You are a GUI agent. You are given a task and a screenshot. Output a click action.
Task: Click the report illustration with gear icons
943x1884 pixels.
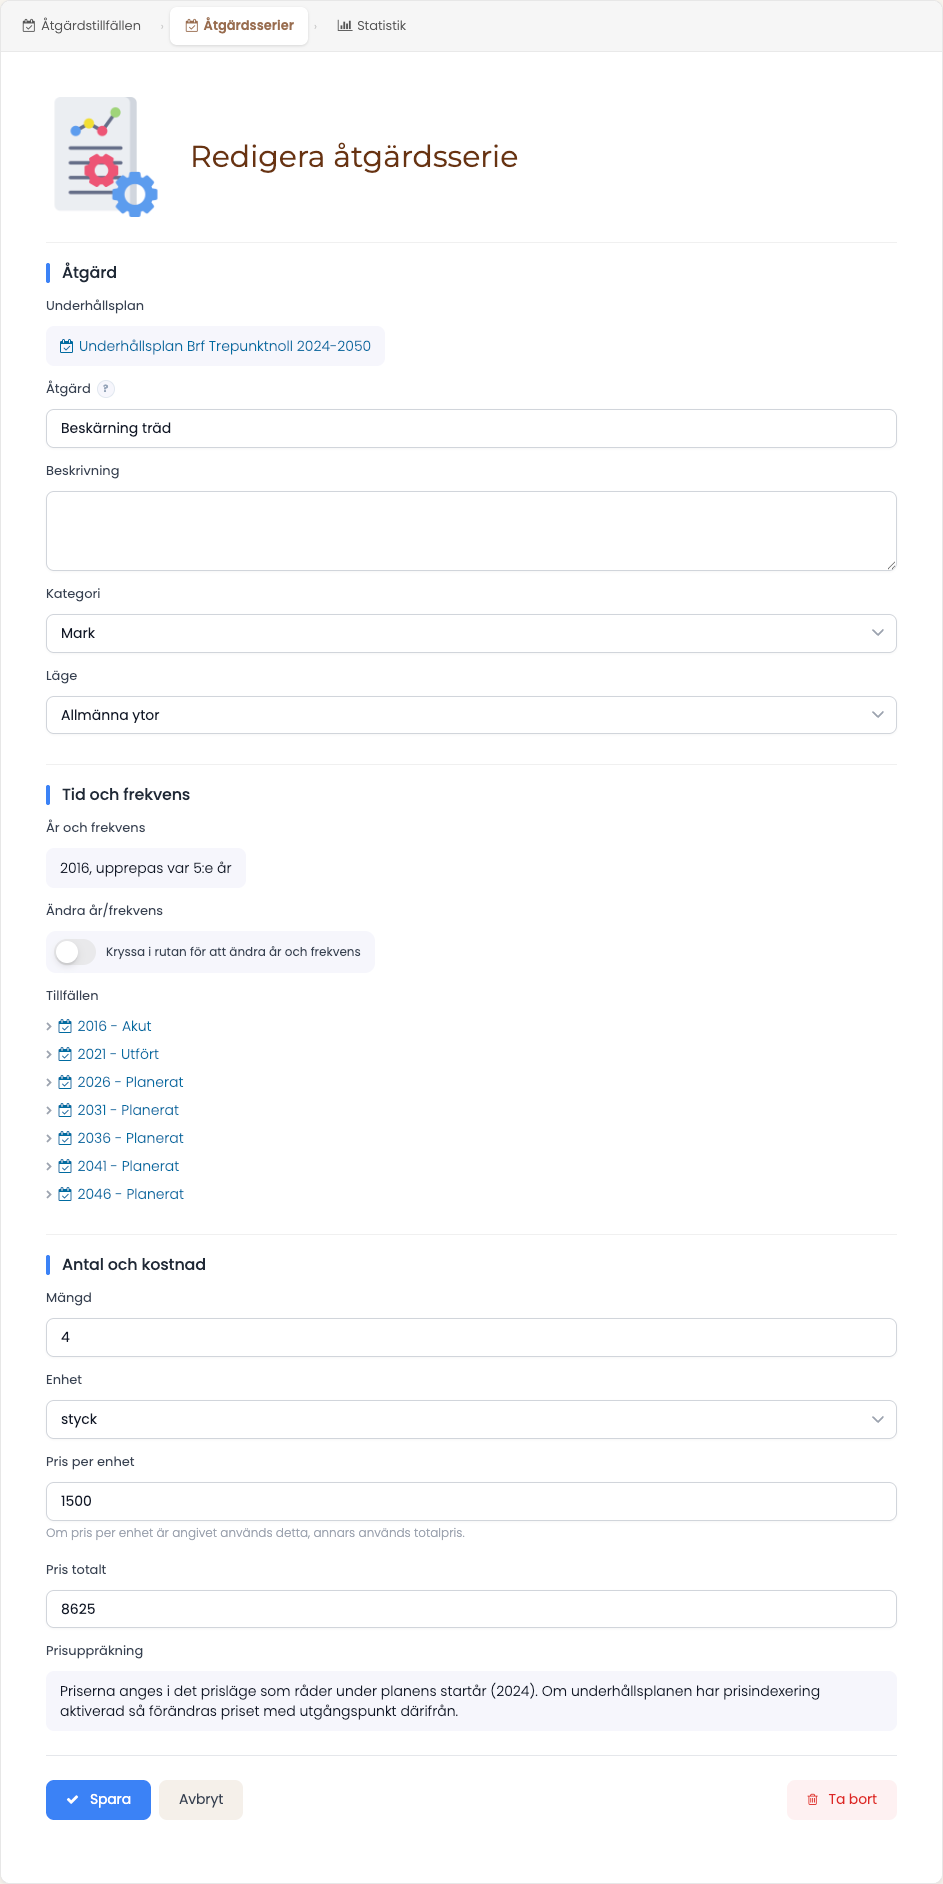pos(106,157)
